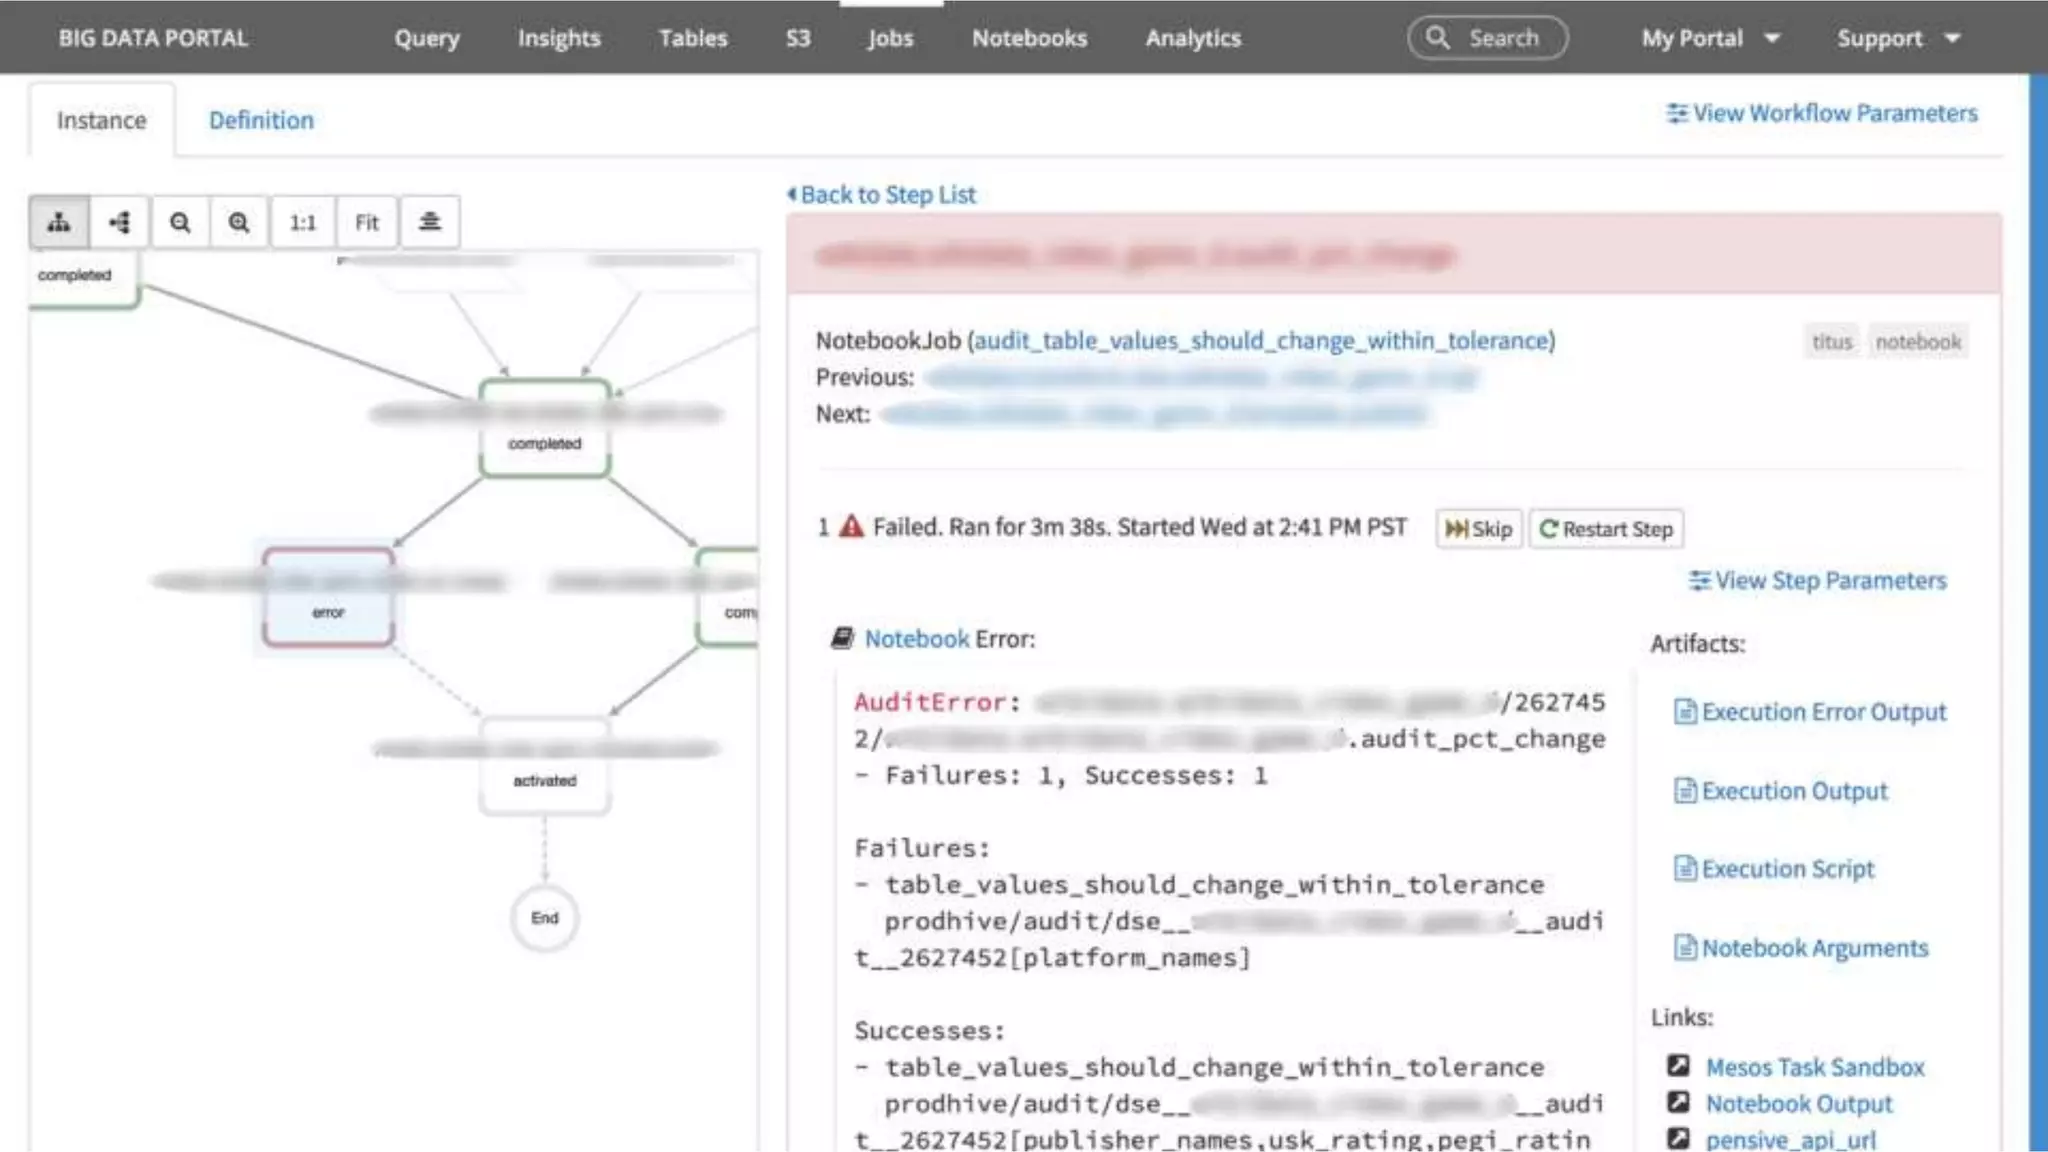
Task: Skip the failed step
Action: pos(1478,529)
